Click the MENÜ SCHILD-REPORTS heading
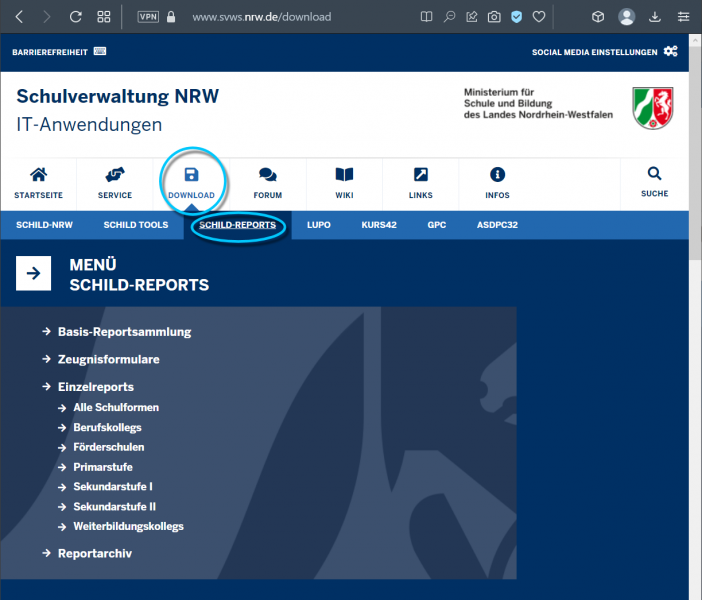The image size is (702, 600). coord(139,275)
